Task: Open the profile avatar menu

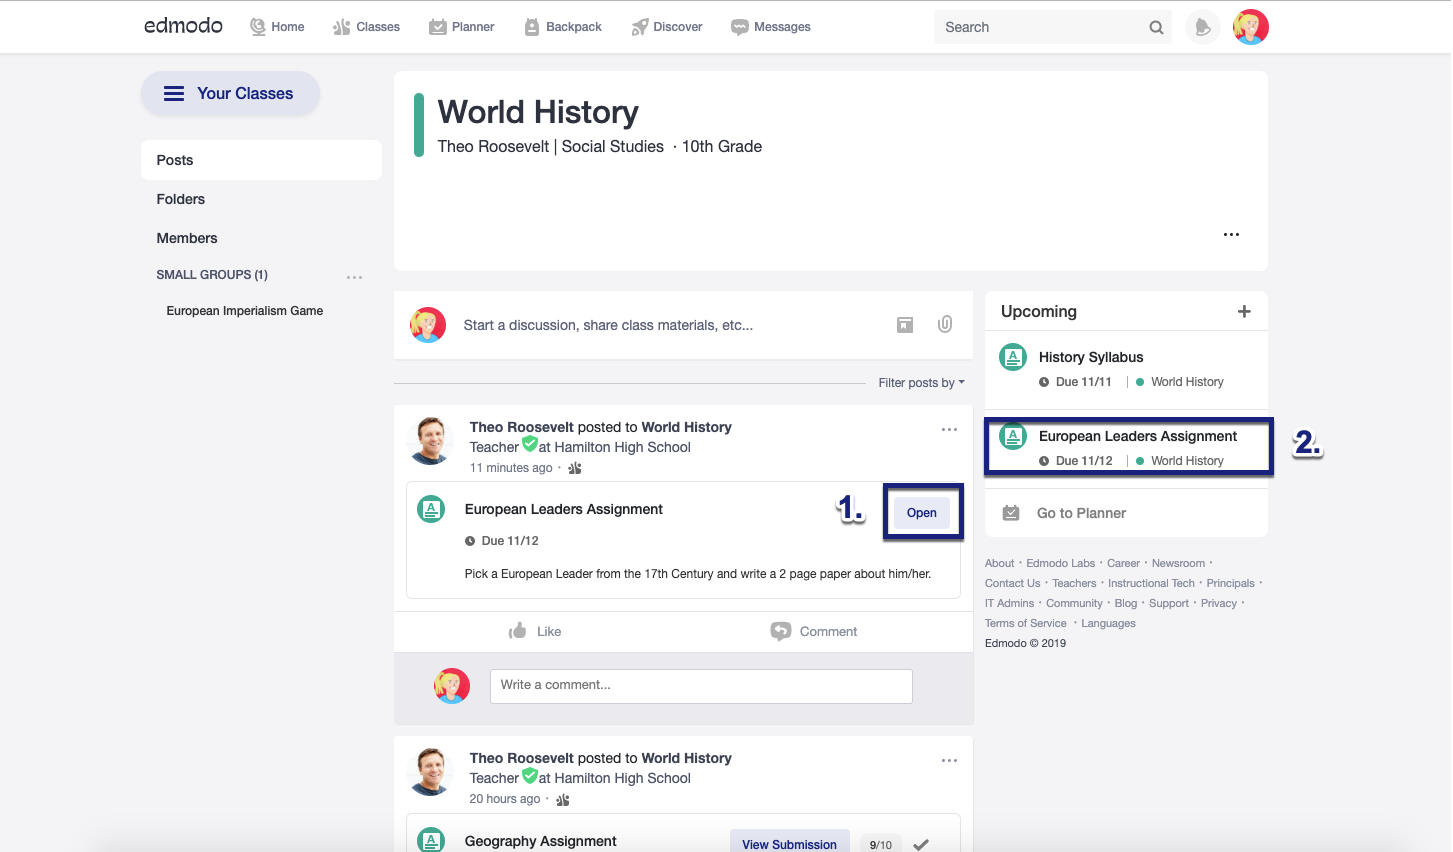Action: click(1251, 27)
